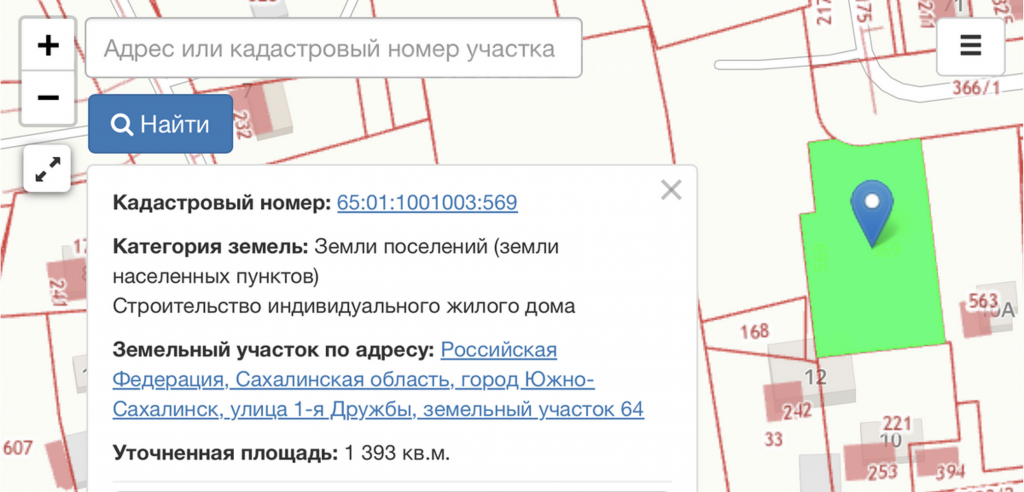Viewport: 1024px width, 492px height.
Task: Click the Категория земель label
Action: tap(210, 247)
